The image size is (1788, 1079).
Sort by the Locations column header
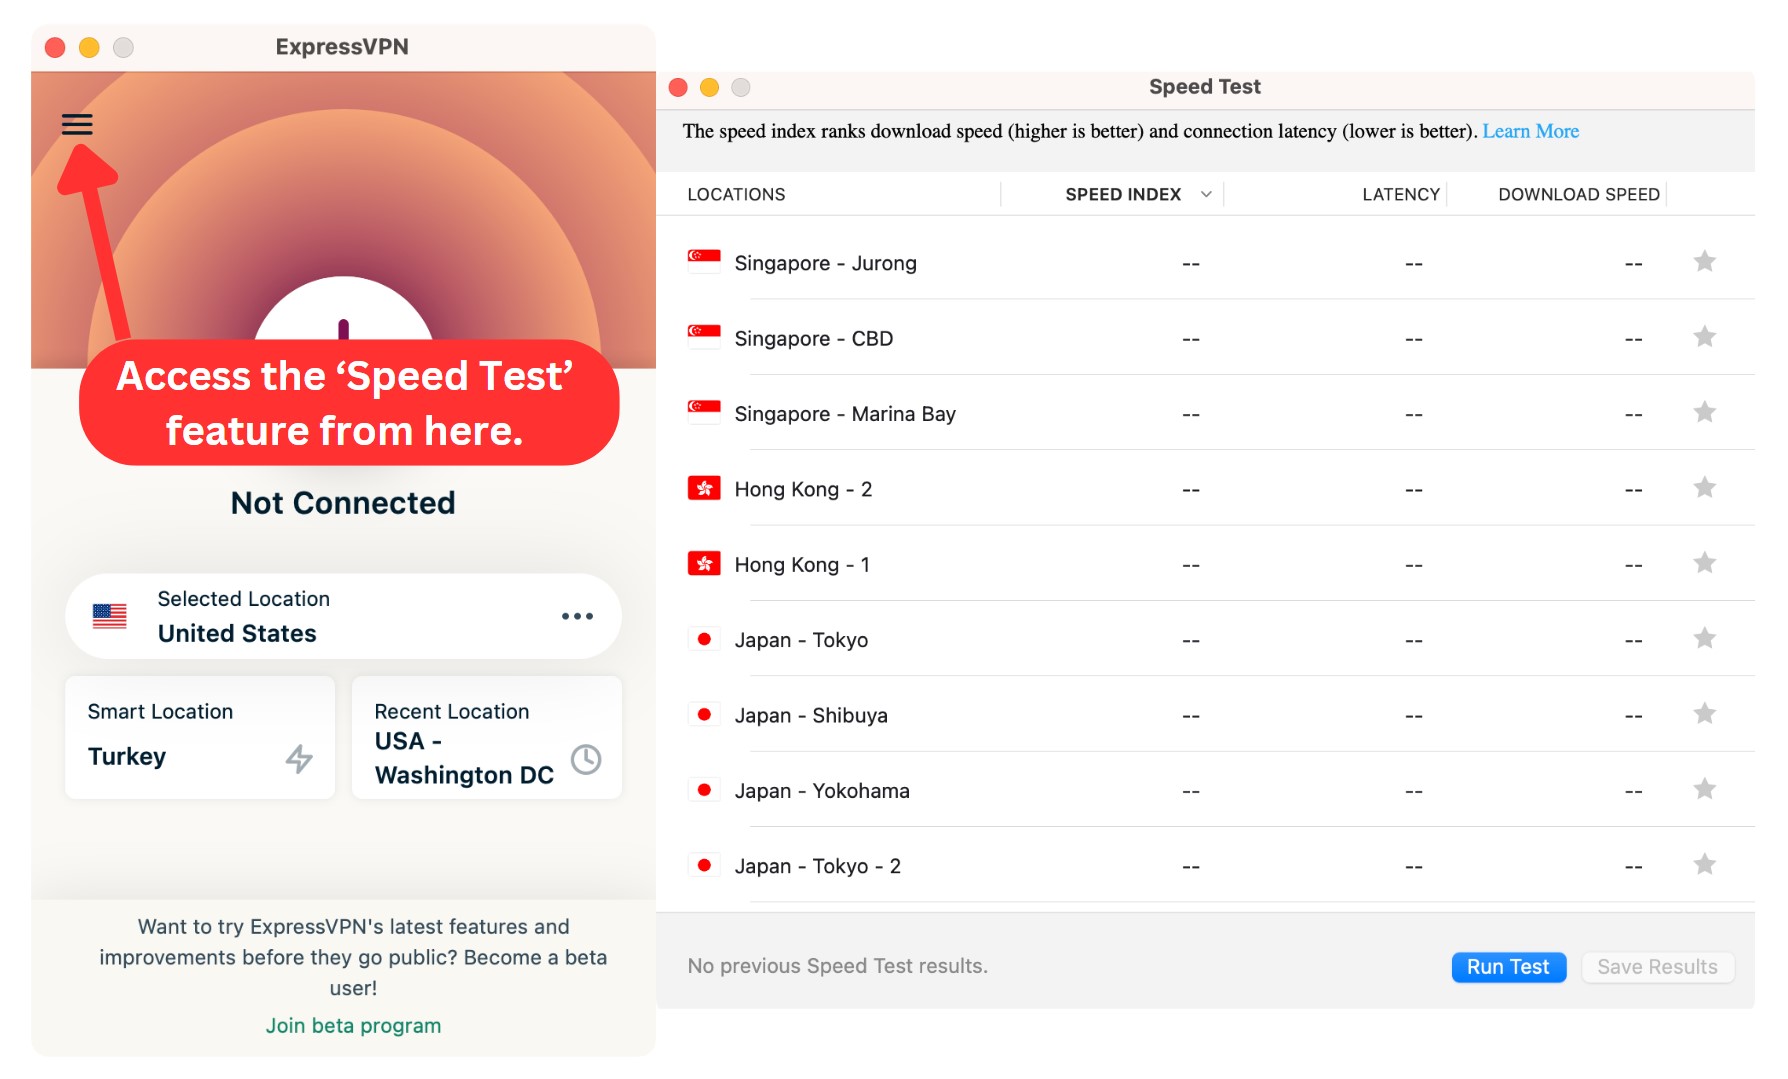tap(736, 194)
